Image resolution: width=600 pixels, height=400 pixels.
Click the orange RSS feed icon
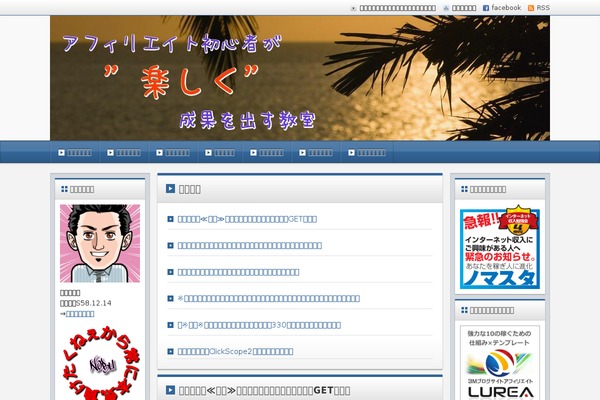click(531, 8)
